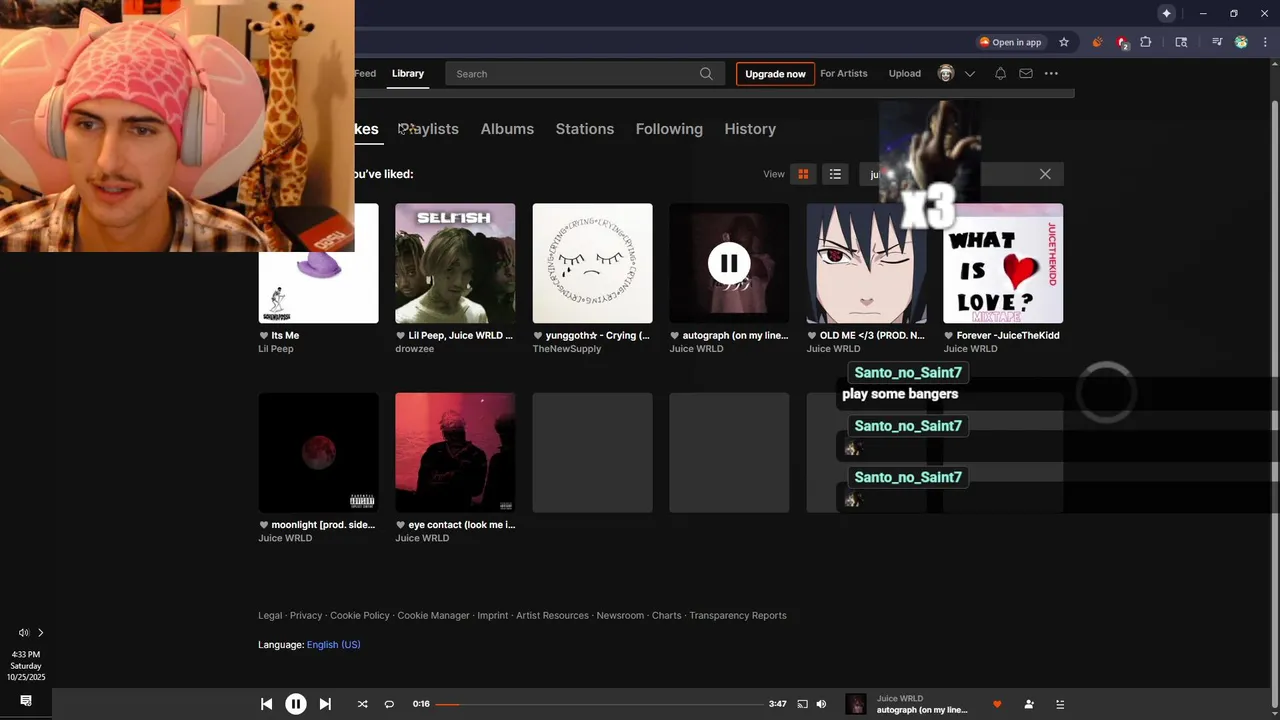Select the list view icon

835,174
